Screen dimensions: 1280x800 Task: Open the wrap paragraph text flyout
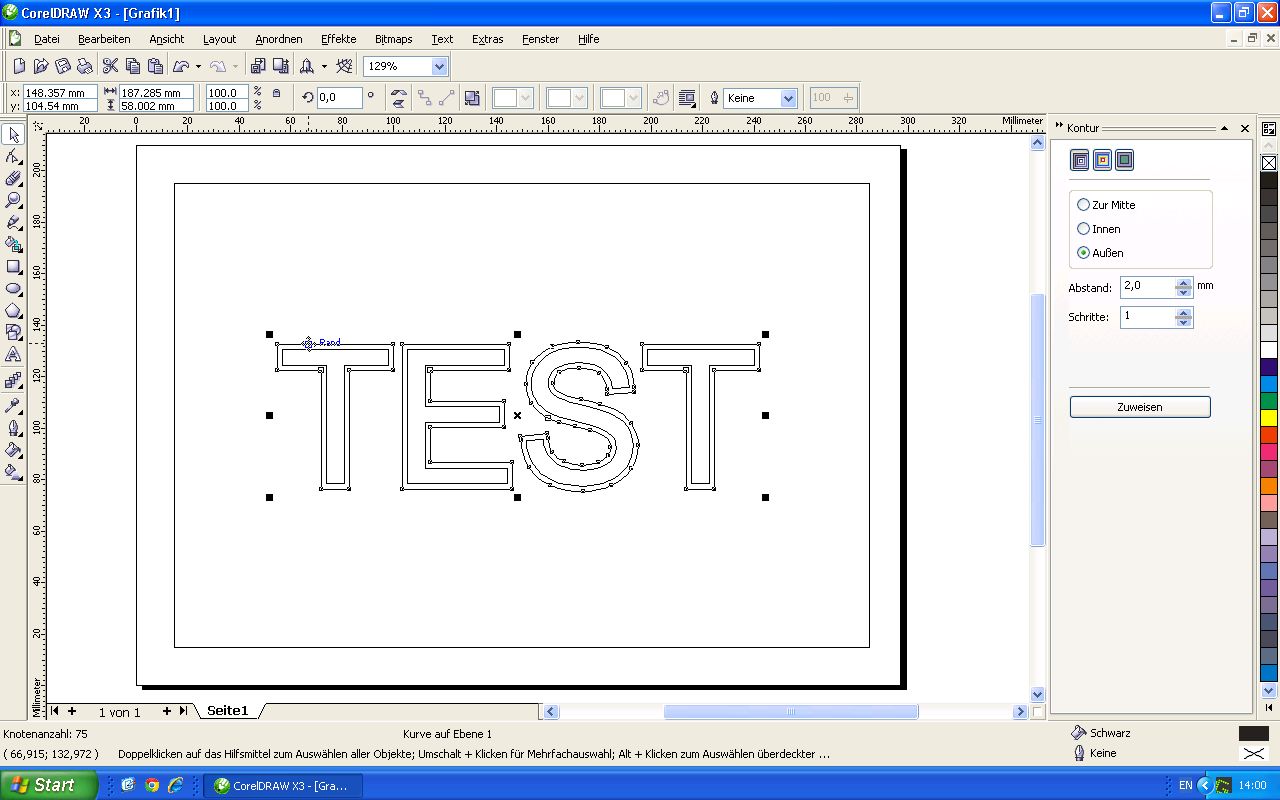(687, 98)
